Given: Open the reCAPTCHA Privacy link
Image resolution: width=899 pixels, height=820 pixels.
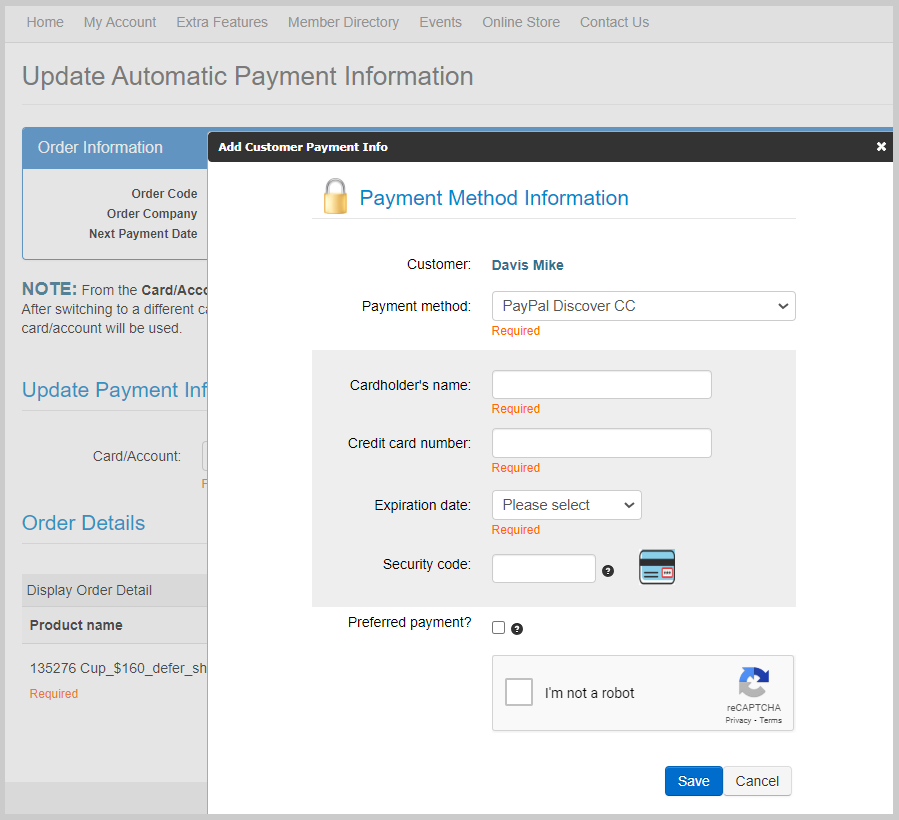Looking at the screenshot, I should pos(738,720).
